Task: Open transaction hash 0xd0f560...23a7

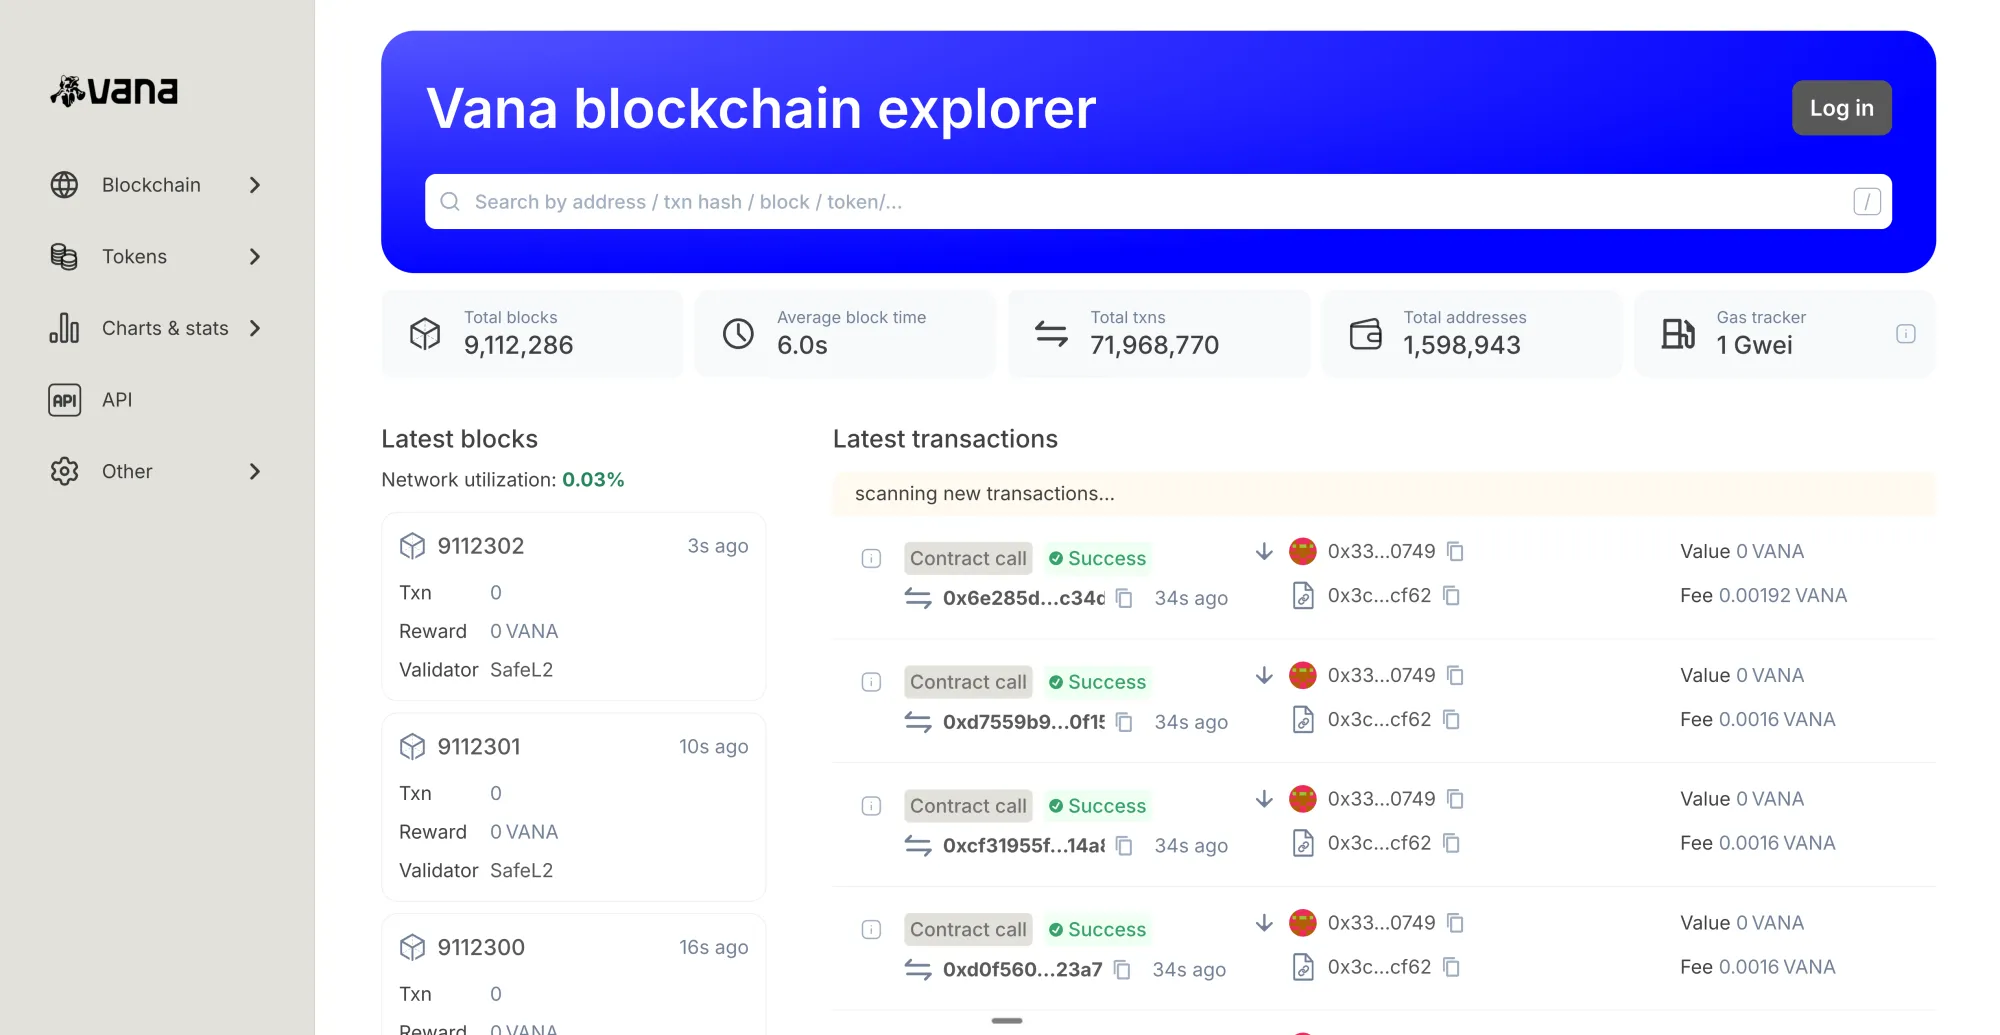Action: (x=1022, y=970)
